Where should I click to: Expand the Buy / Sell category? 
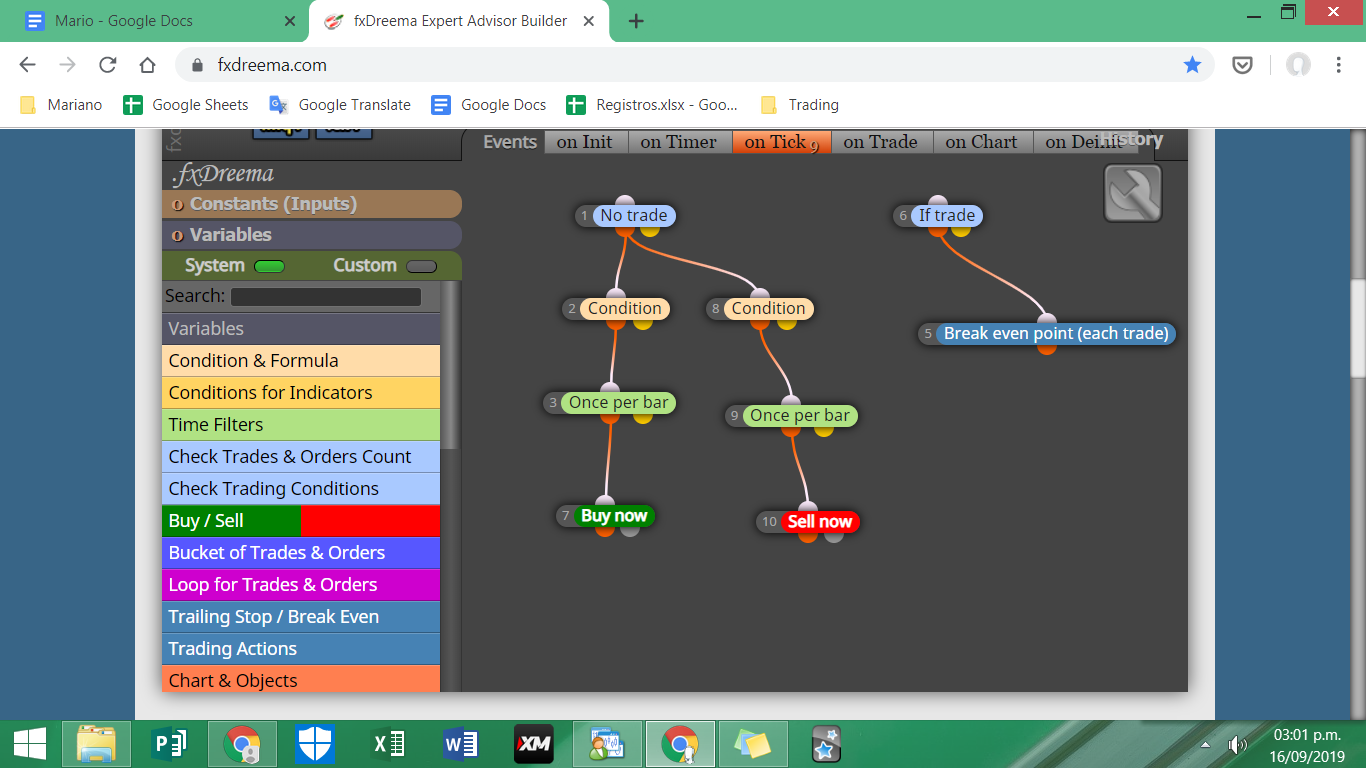pos(301,521)
